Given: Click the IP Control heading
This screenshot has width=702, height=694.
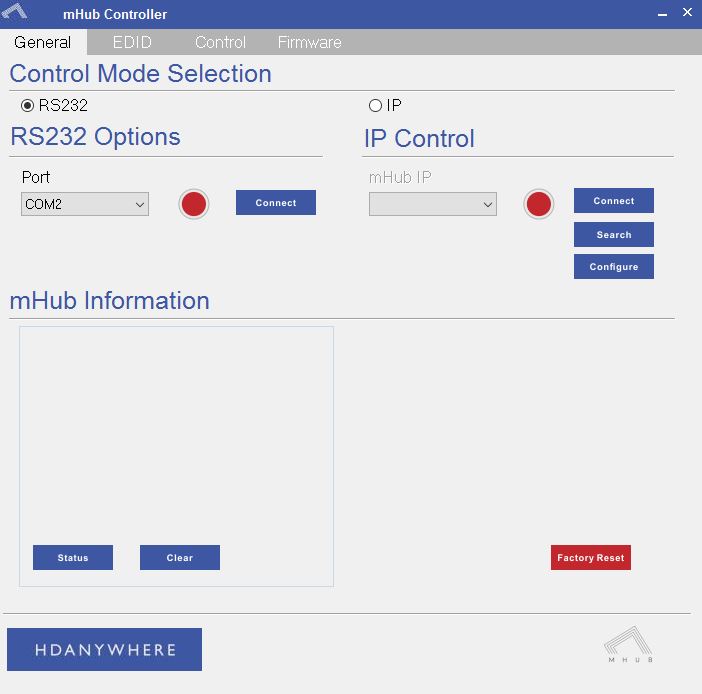Looking at the screenshot, I should click(x=419, y=138).
